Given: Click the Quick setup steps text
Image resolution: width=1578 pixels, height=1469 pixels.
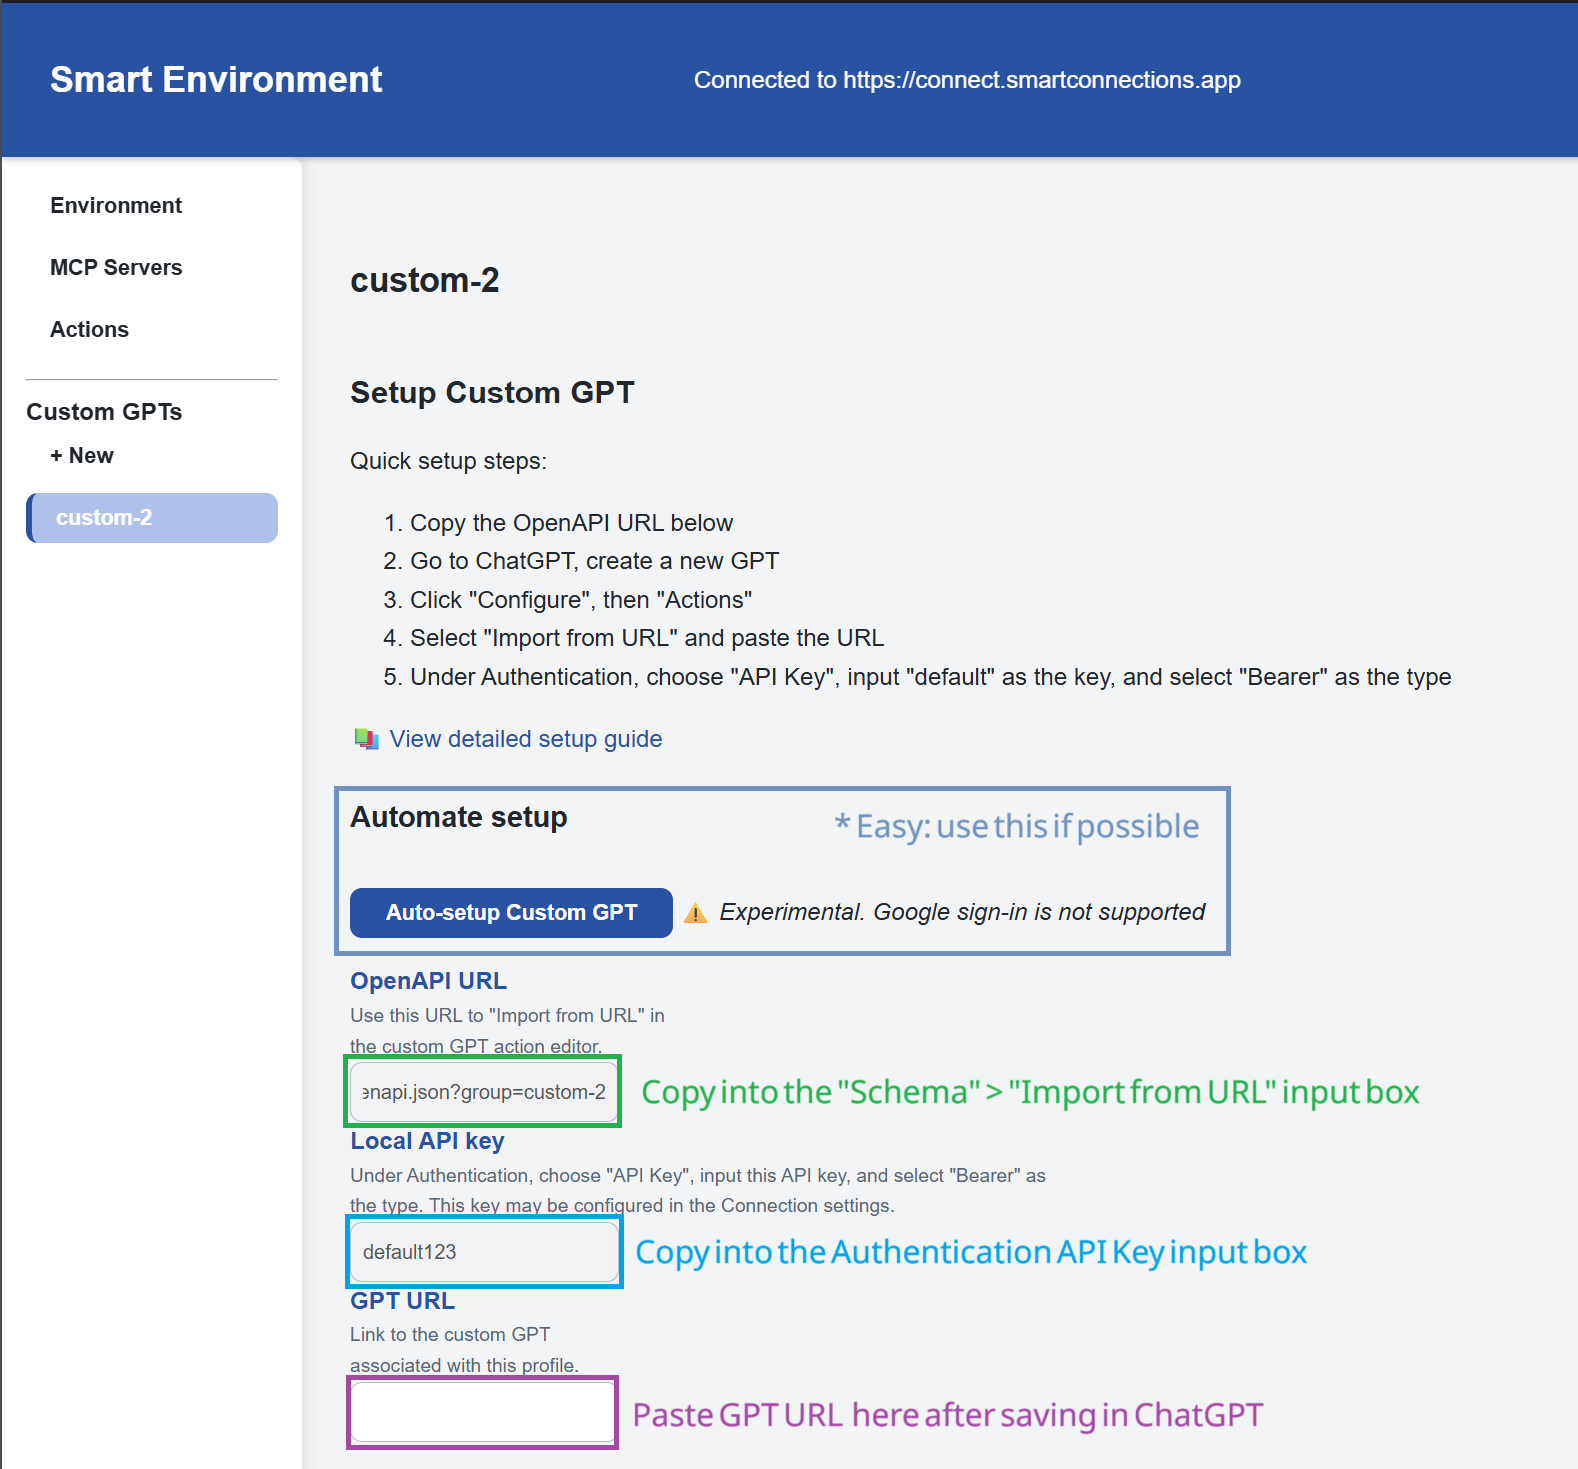Looking at the screenshot, I should [448, 461].
